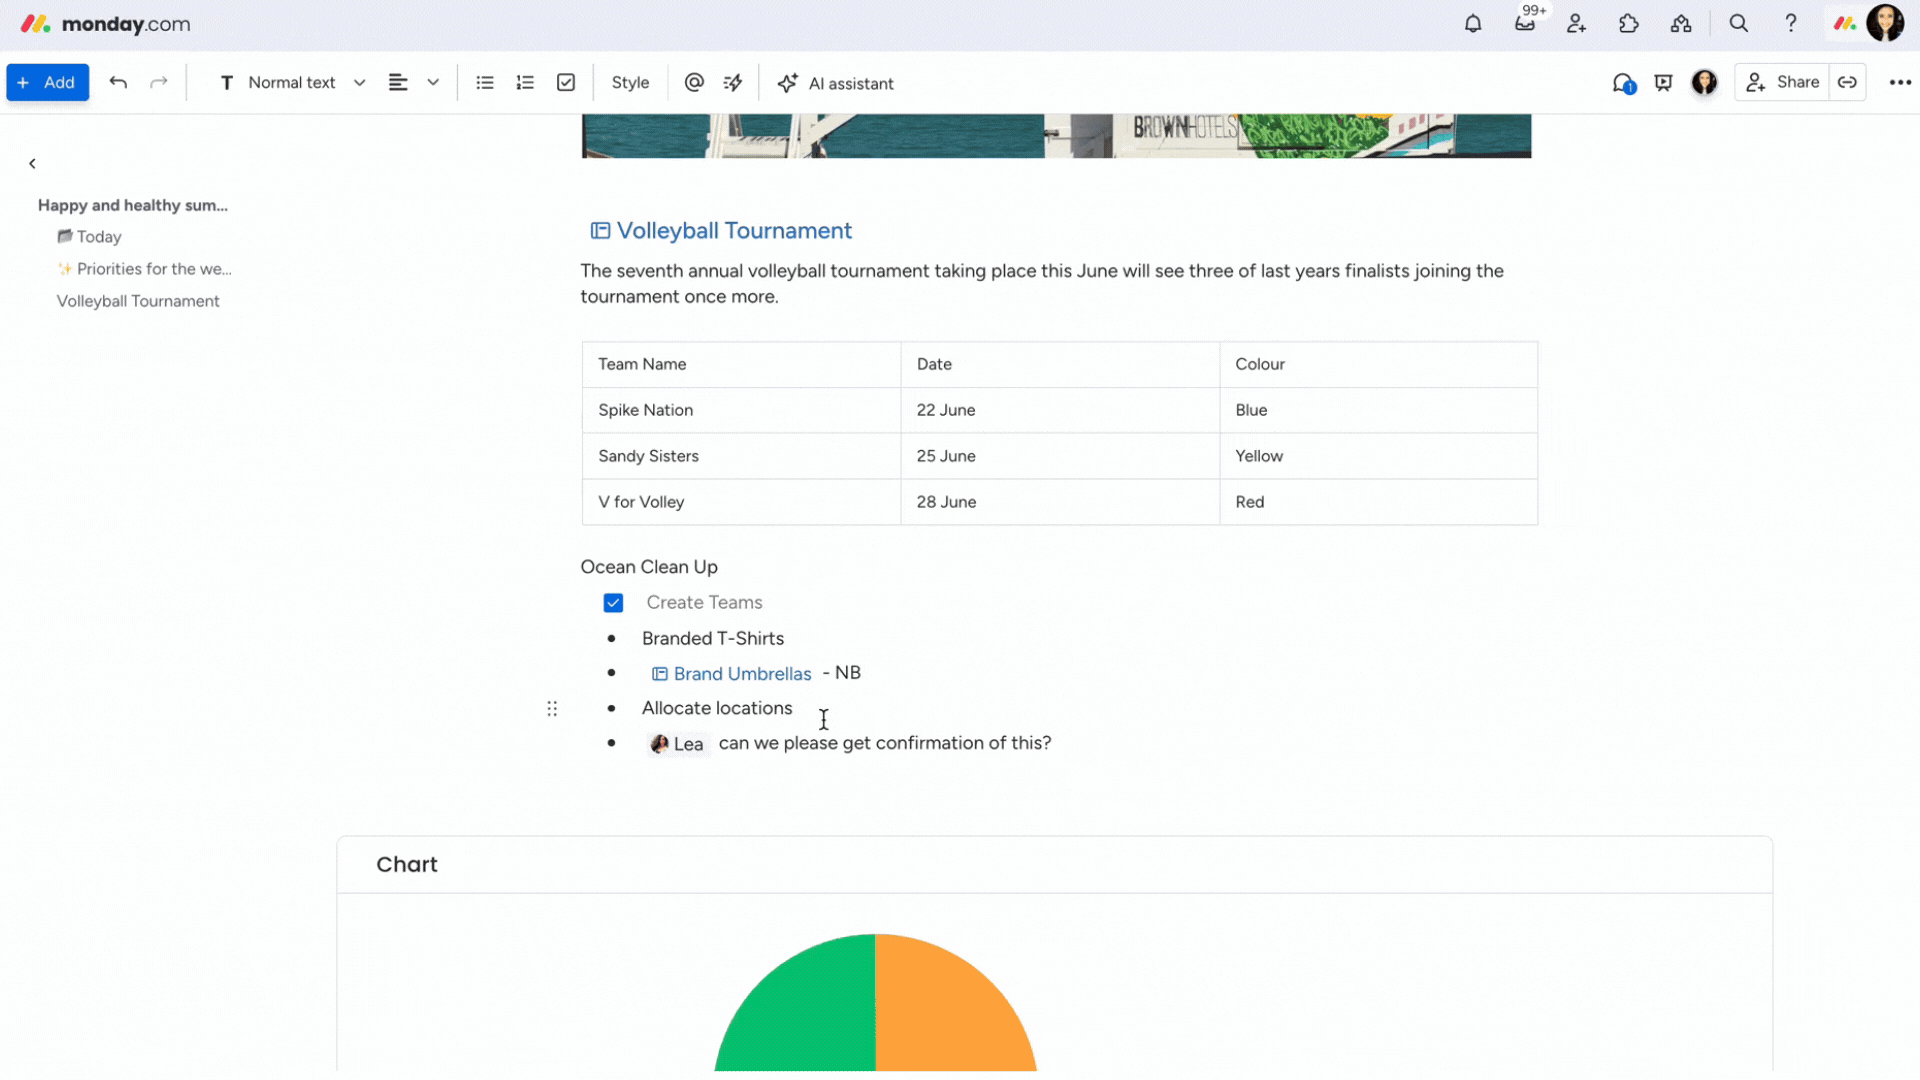Screen dimensions: 1920x1080
Task: Open the Style menu
Action: [630, 83]
